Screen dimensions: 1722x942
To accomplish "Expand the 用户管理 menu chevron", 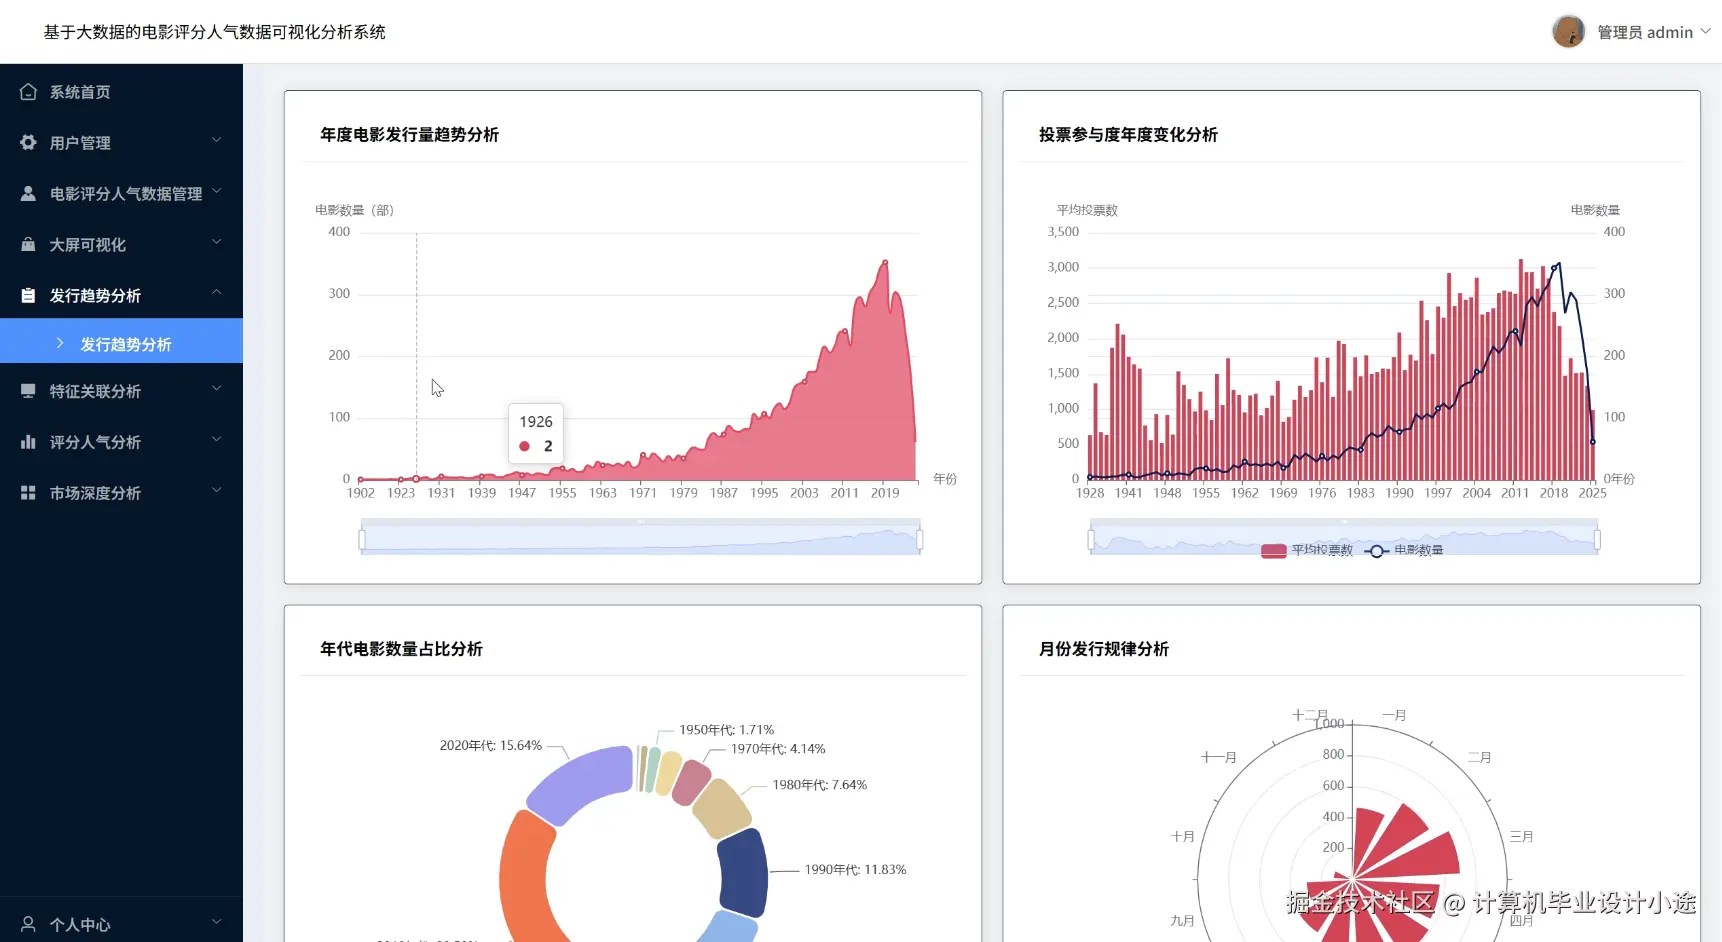I will (216, 141).
